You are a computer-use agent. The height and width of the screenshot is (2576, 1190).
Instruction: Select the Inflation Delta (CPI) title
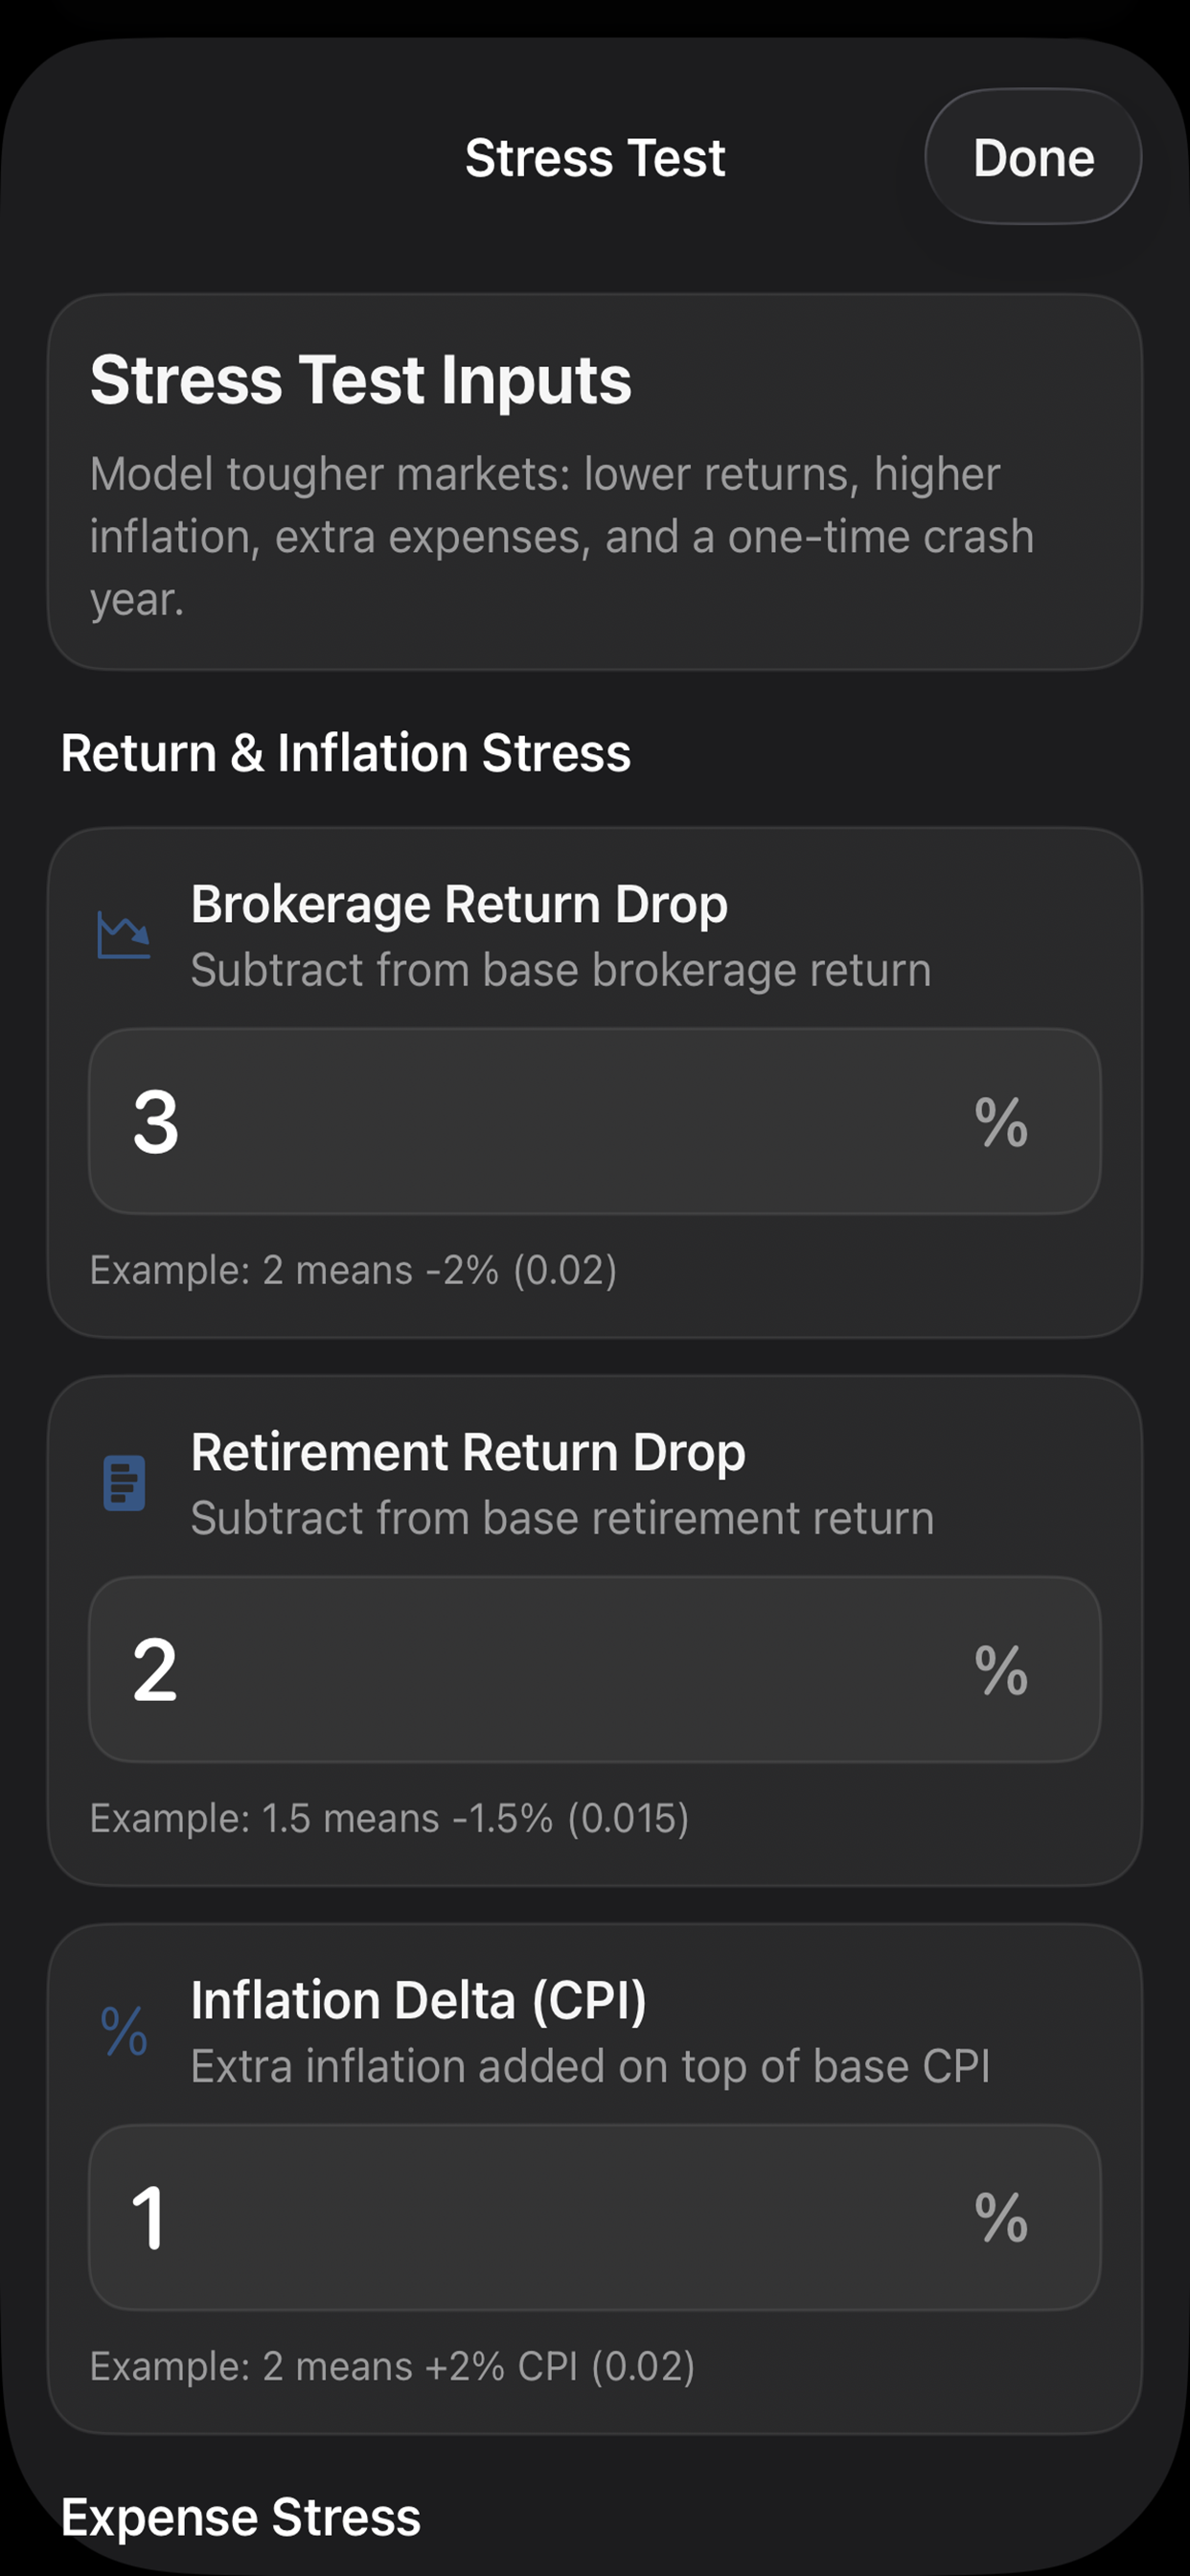[419, 2000]
